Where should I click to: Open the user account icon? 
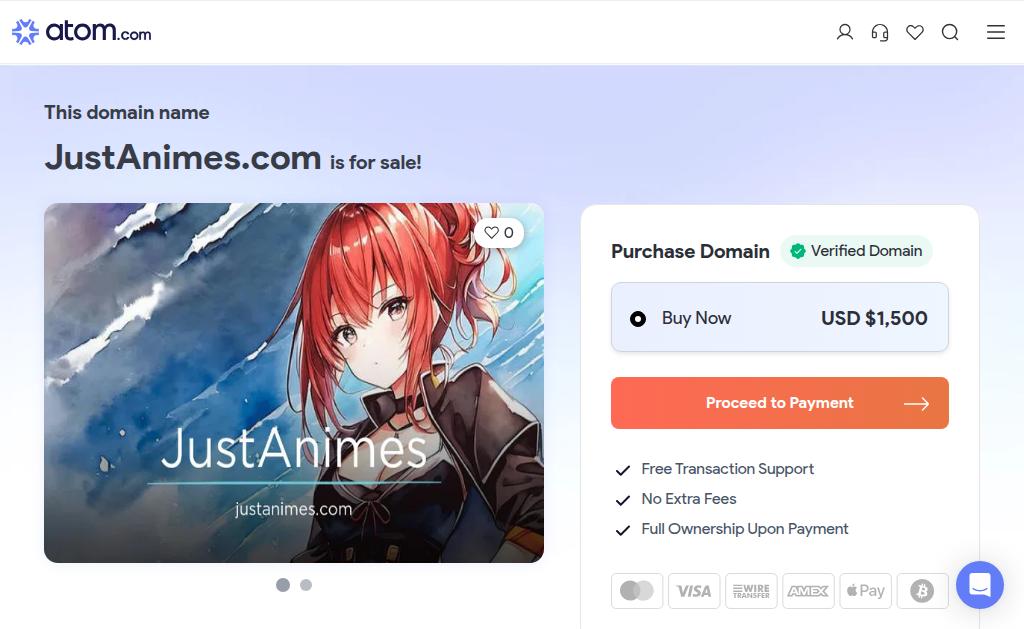point(844,32)
